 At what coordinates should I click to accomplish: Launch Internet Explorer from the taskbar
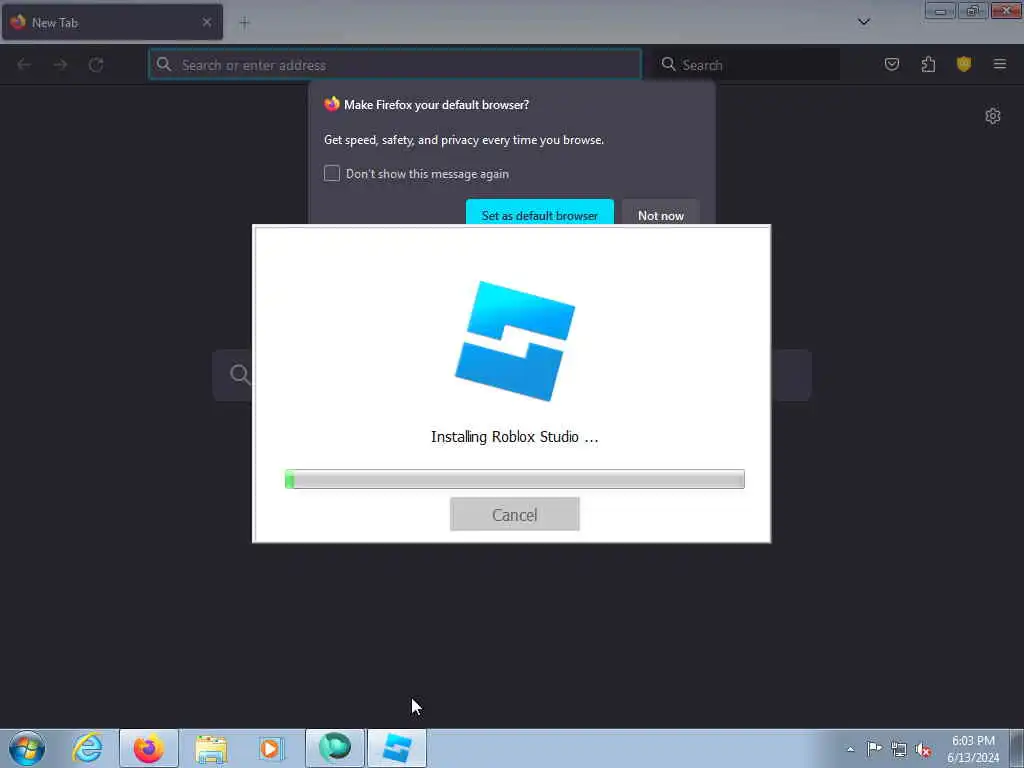tap(87, 748)
